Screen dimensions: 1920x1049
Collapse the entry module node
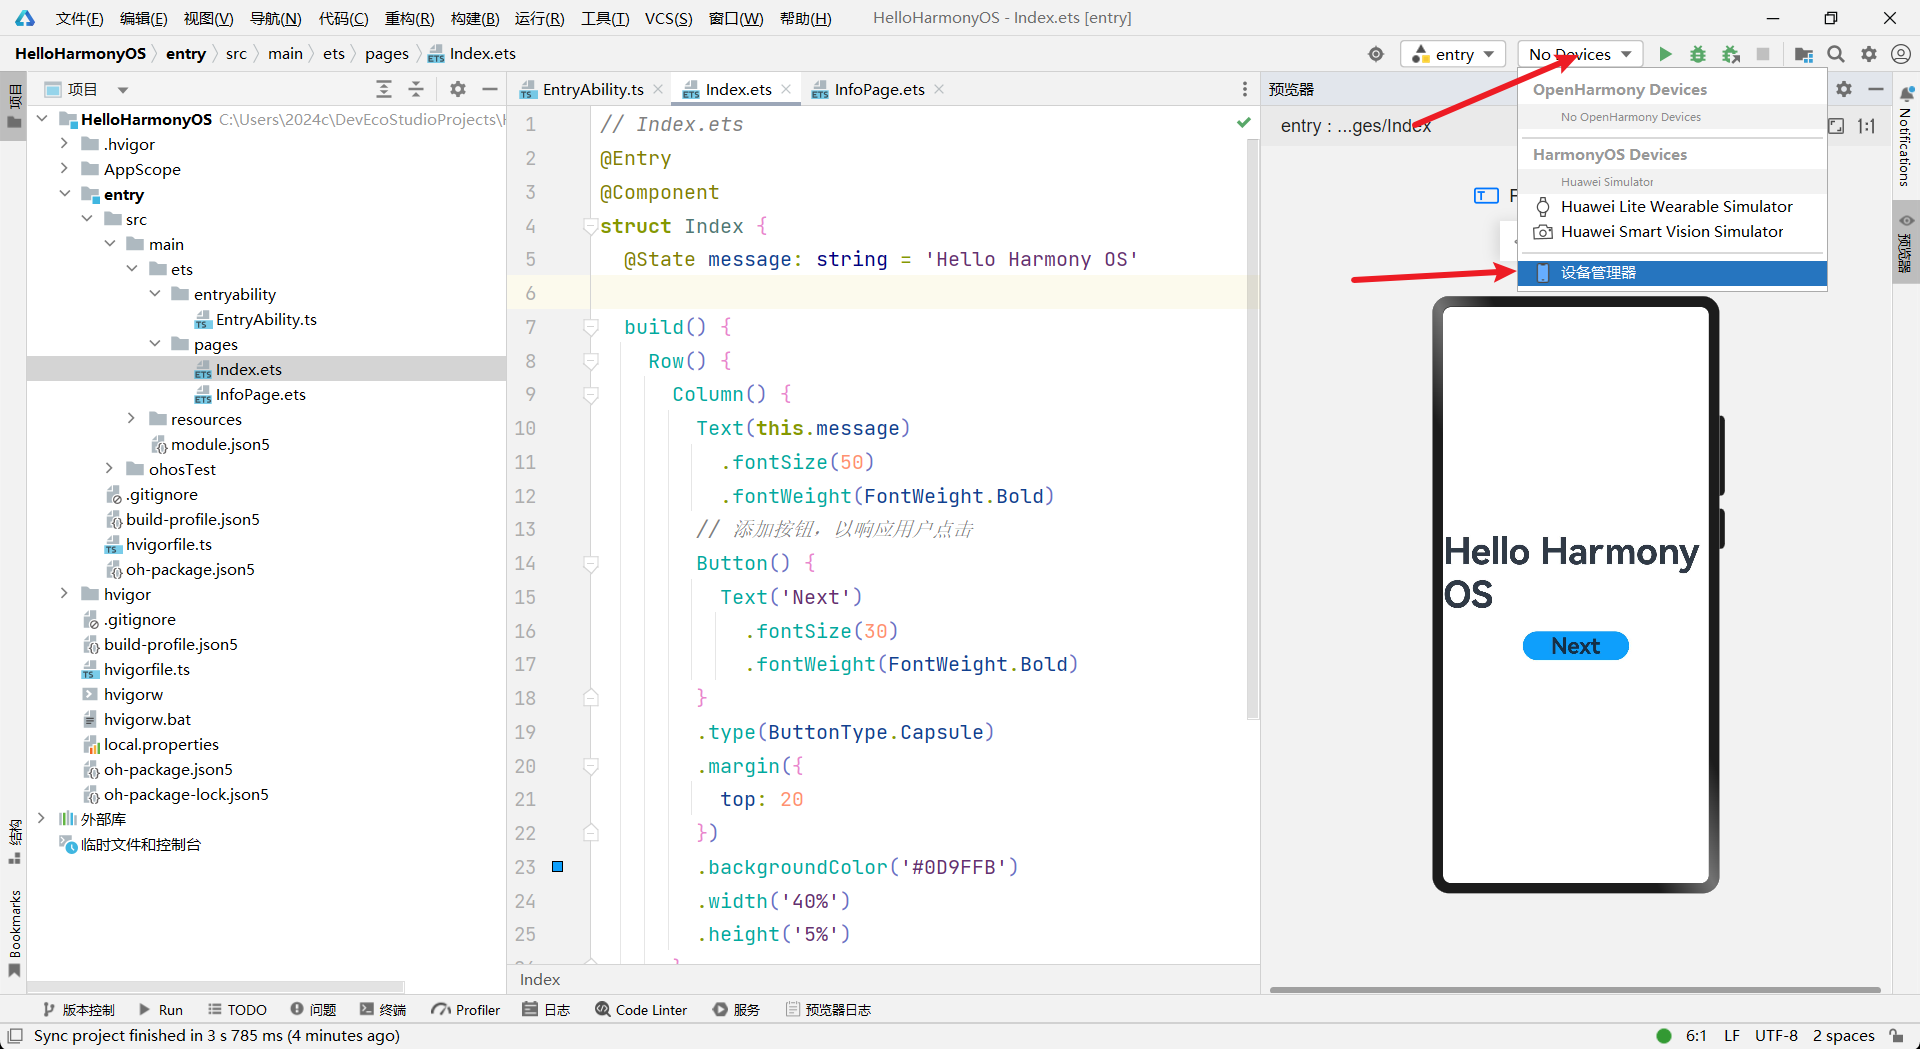[x=64, y=194]
